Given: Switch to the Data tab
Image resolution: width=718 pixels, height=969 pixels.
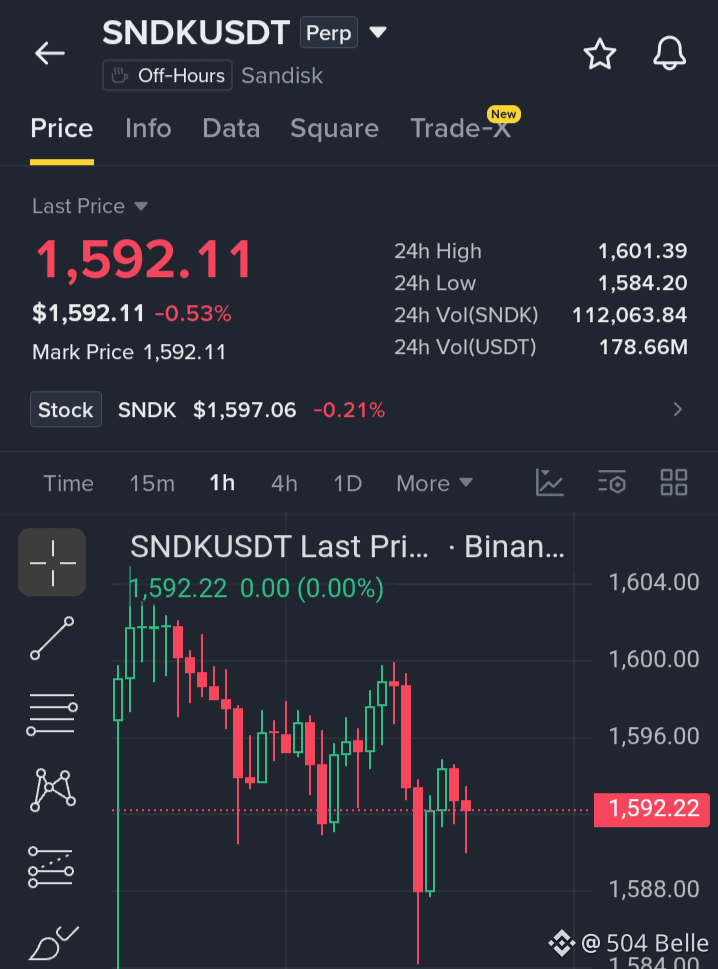Looking at the screenshot, I should point(231,129).
